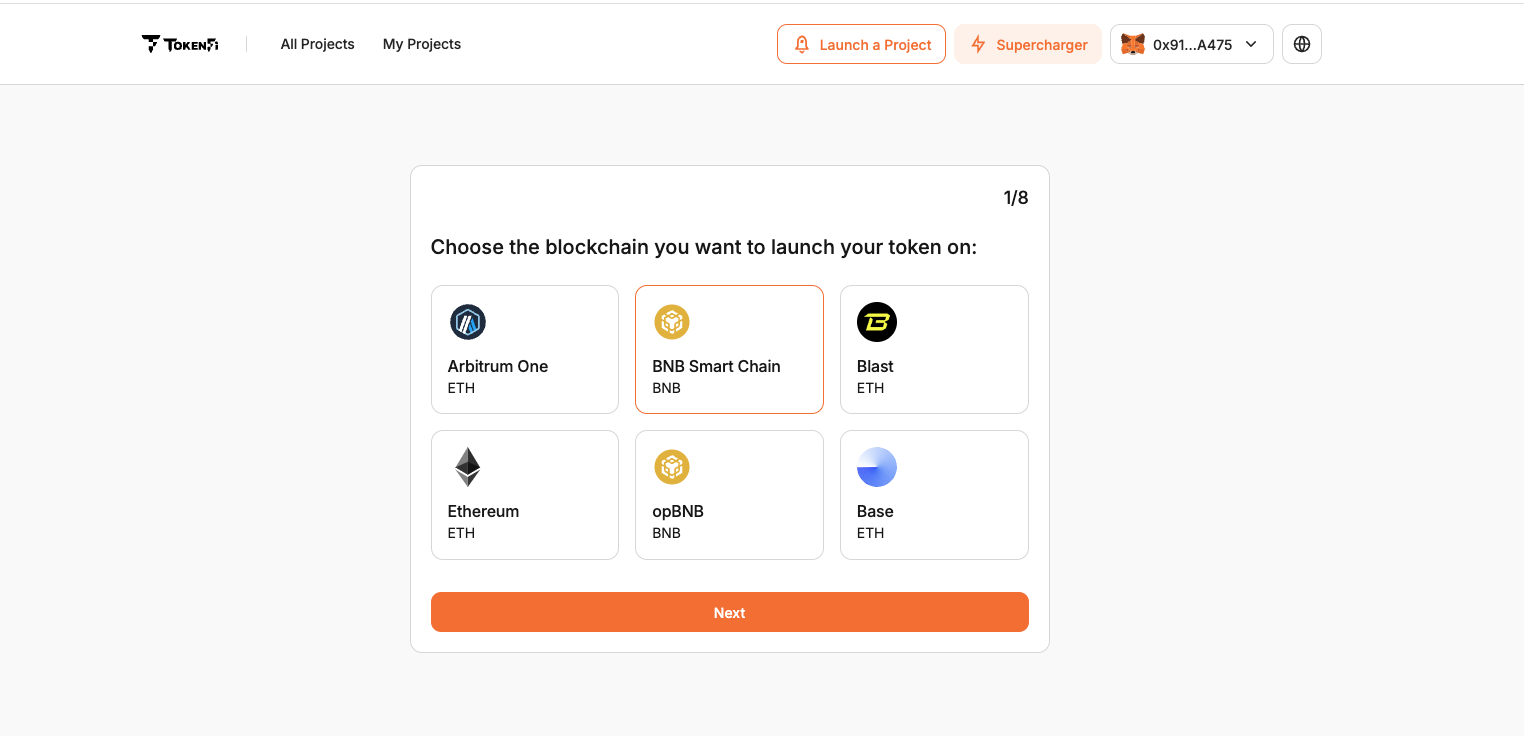Screen dimensions: 1524x736
Task: Navigate to All Projects
Action: tap(317, 44)
